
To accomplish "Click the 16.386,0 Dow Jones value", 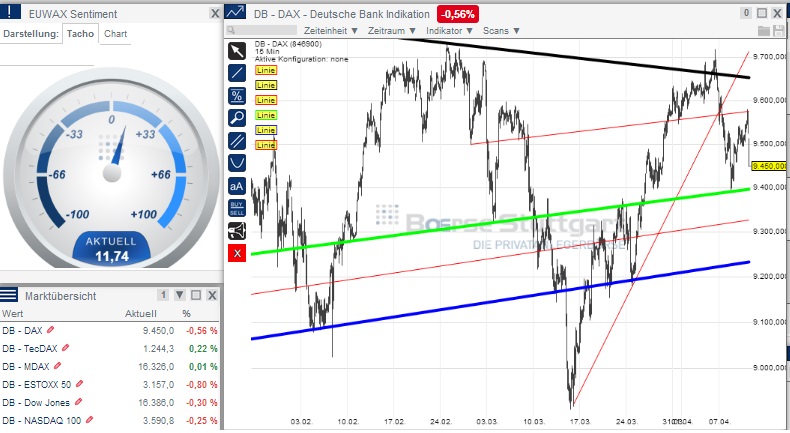I will click(156, 403).
